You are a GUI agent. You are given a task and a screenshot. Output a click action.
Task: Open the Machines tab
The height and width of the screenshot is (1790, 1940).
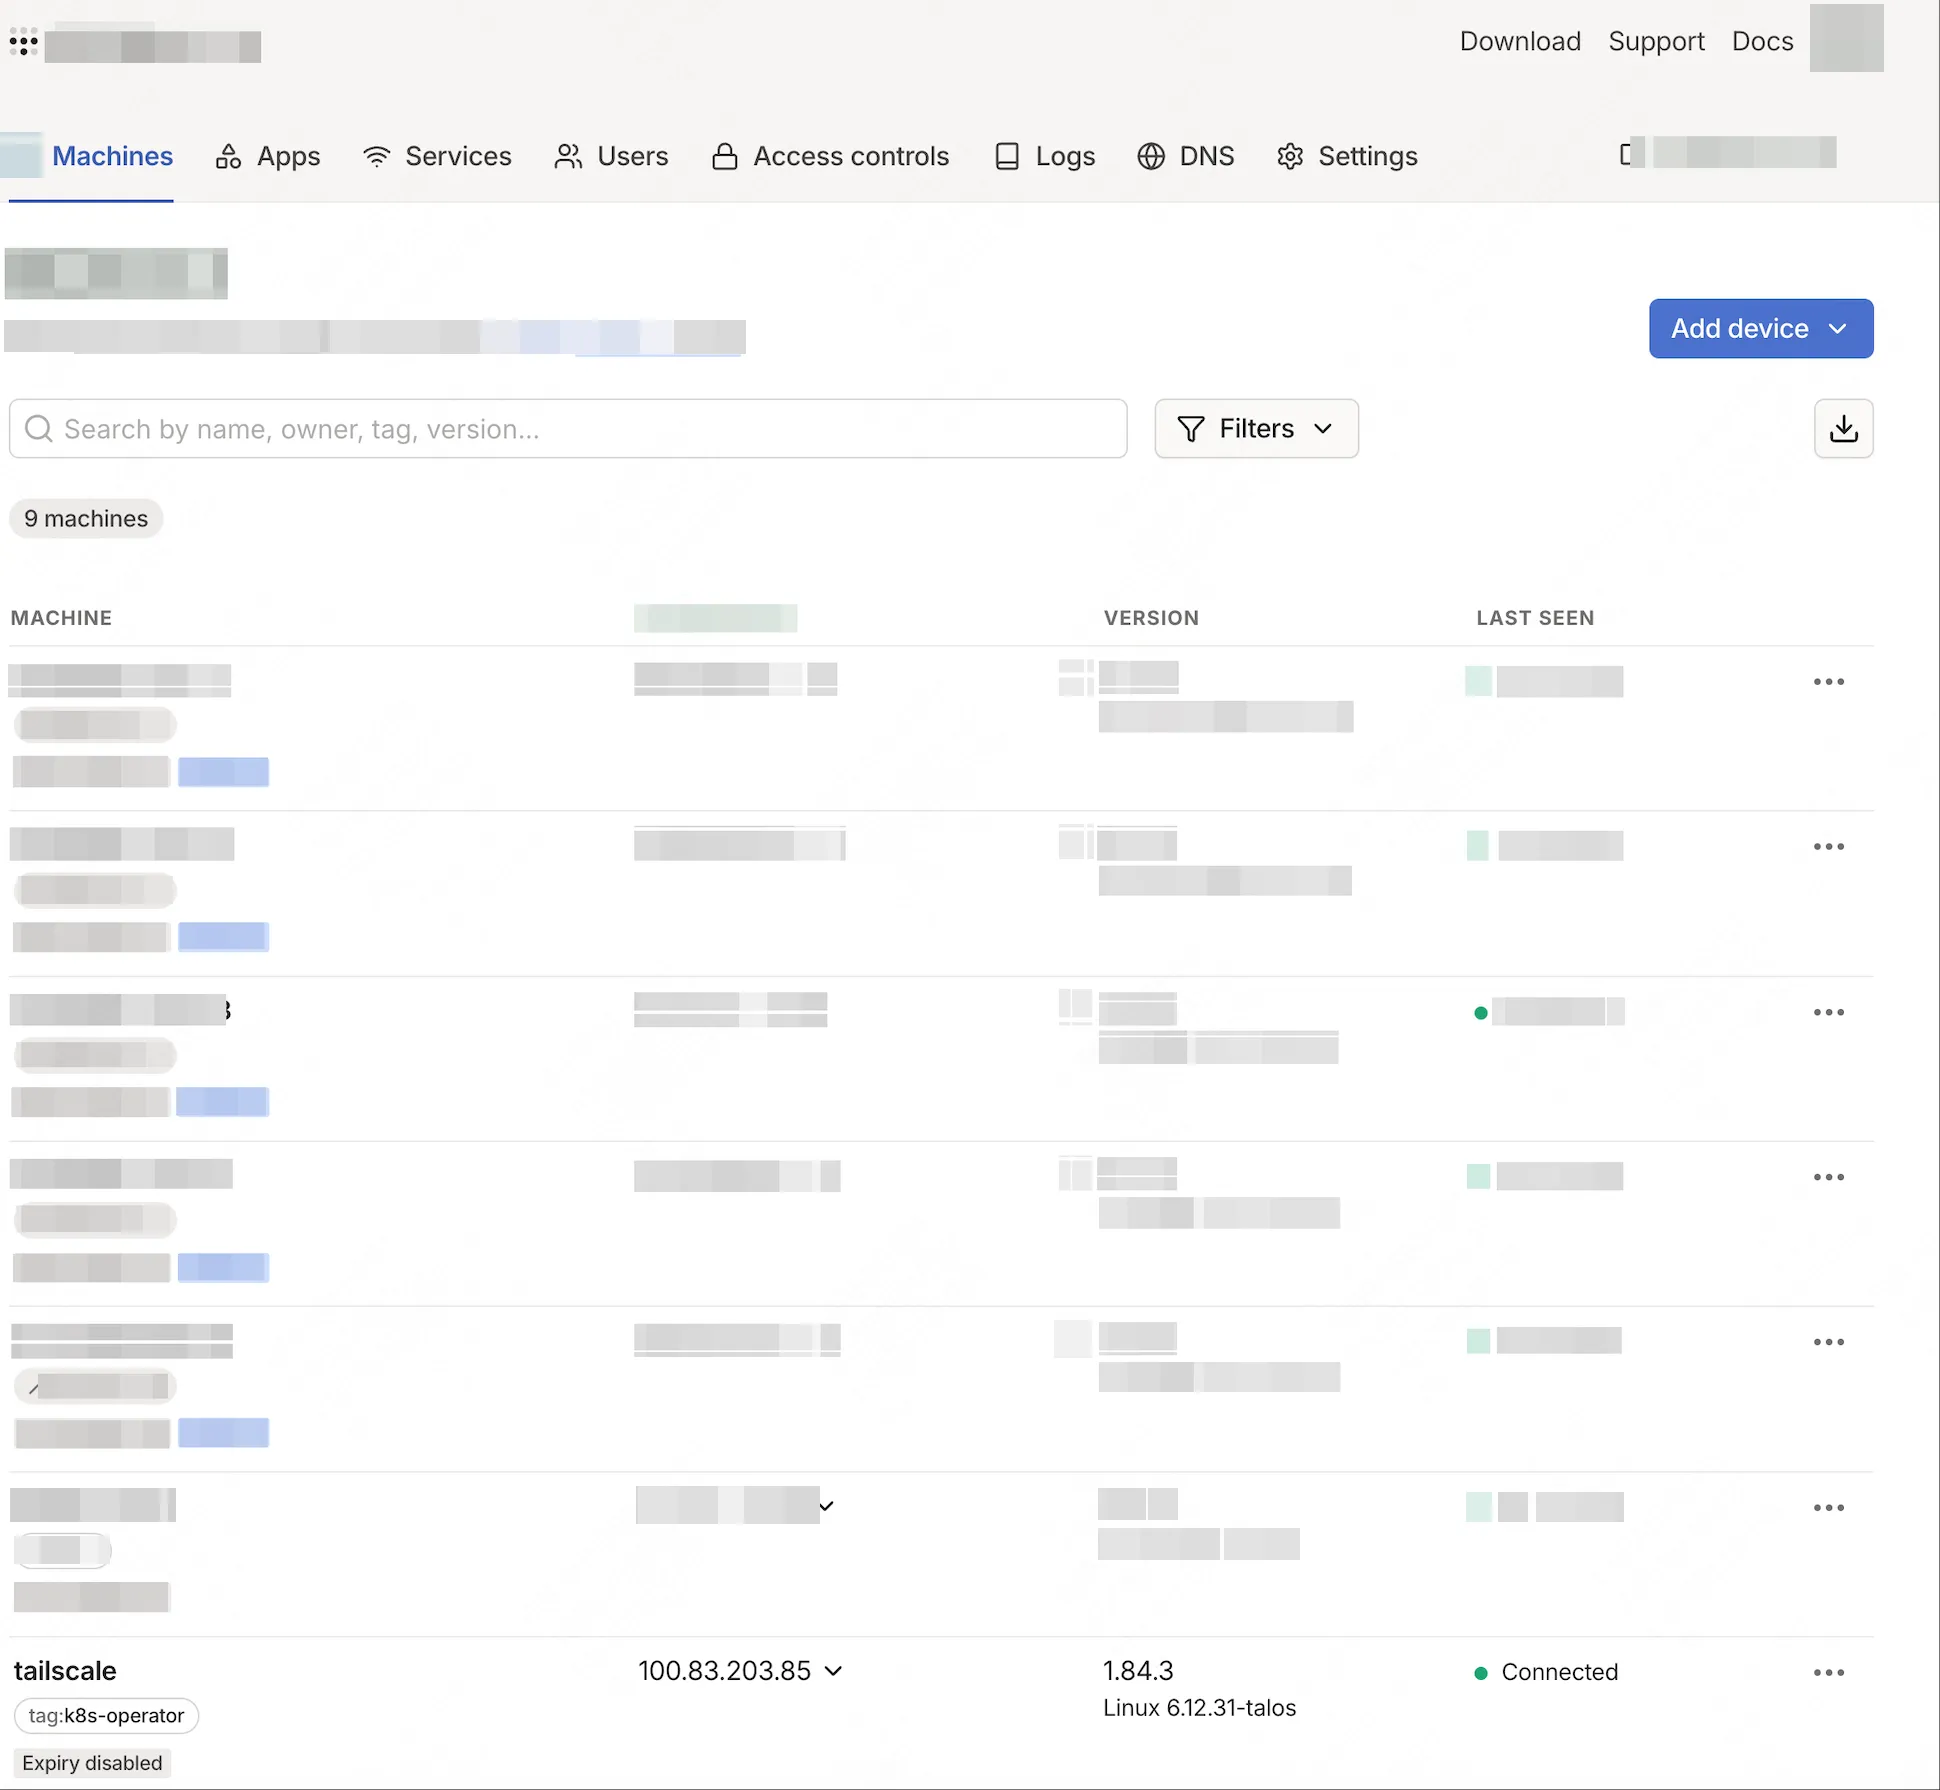tap(112, 156)
